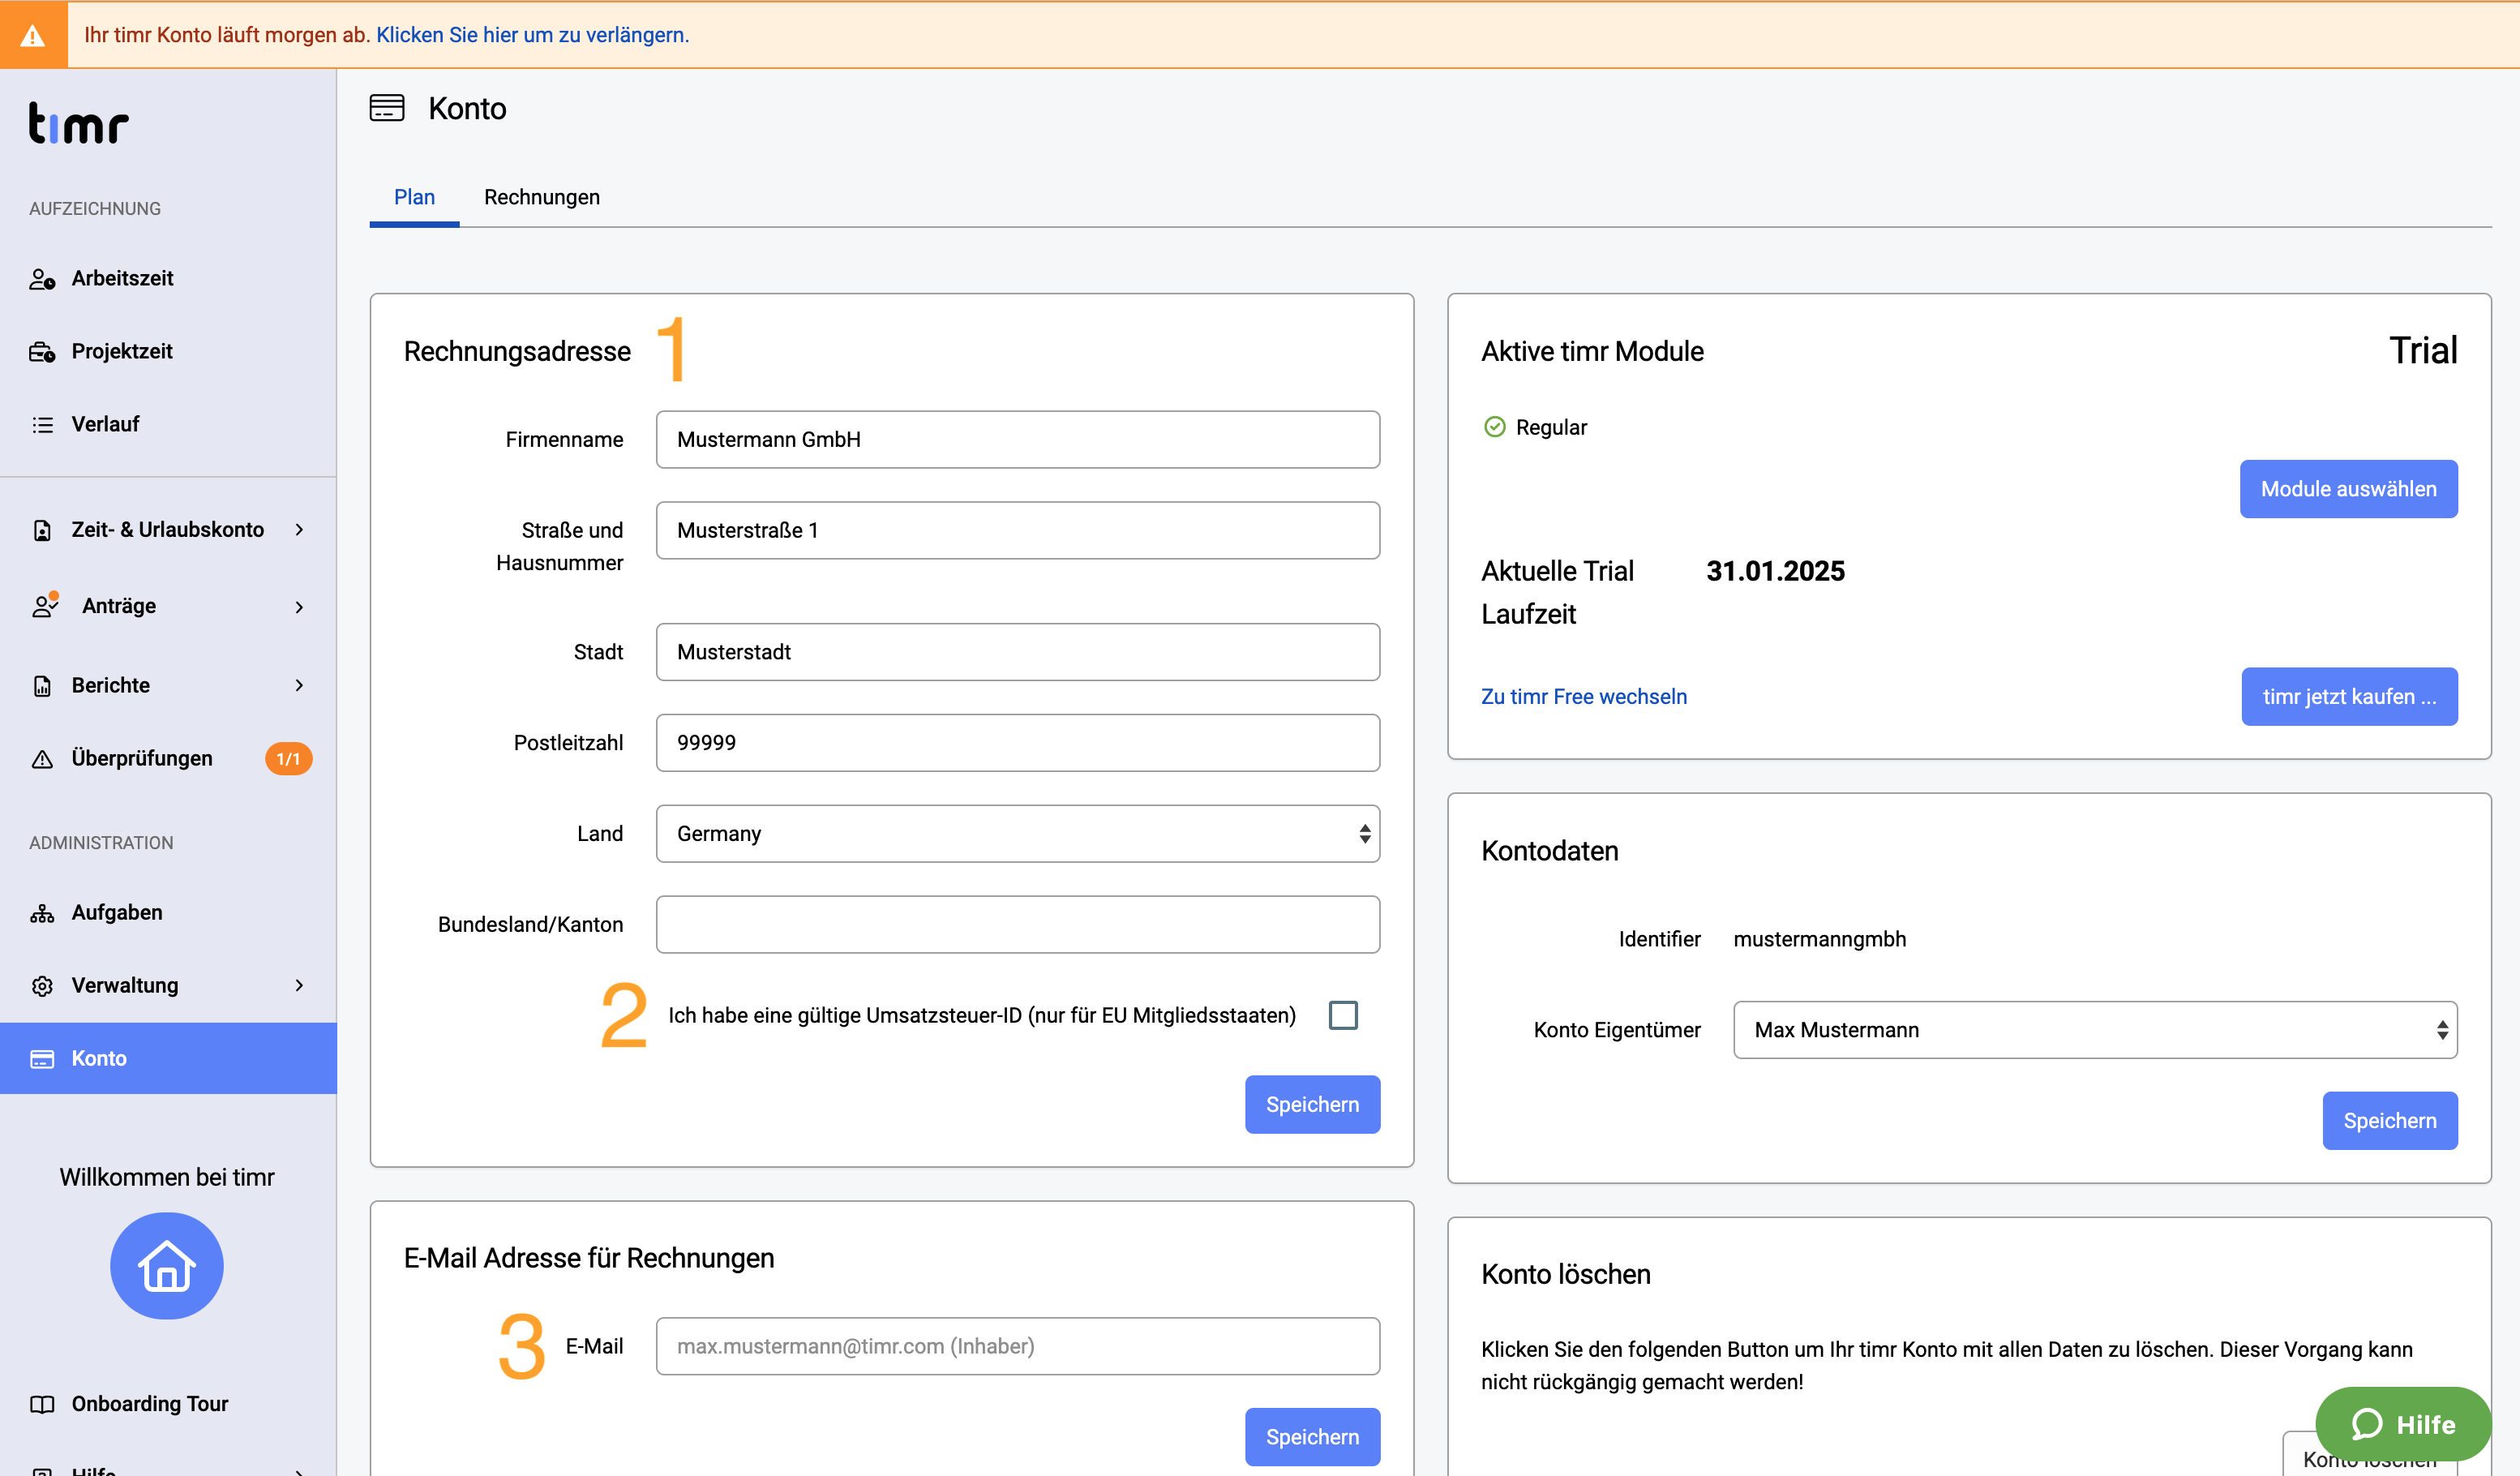The height and width of the screenshot is (1476, 2520).
Task: Click the Berichte report icon
Action: (42, 686)
